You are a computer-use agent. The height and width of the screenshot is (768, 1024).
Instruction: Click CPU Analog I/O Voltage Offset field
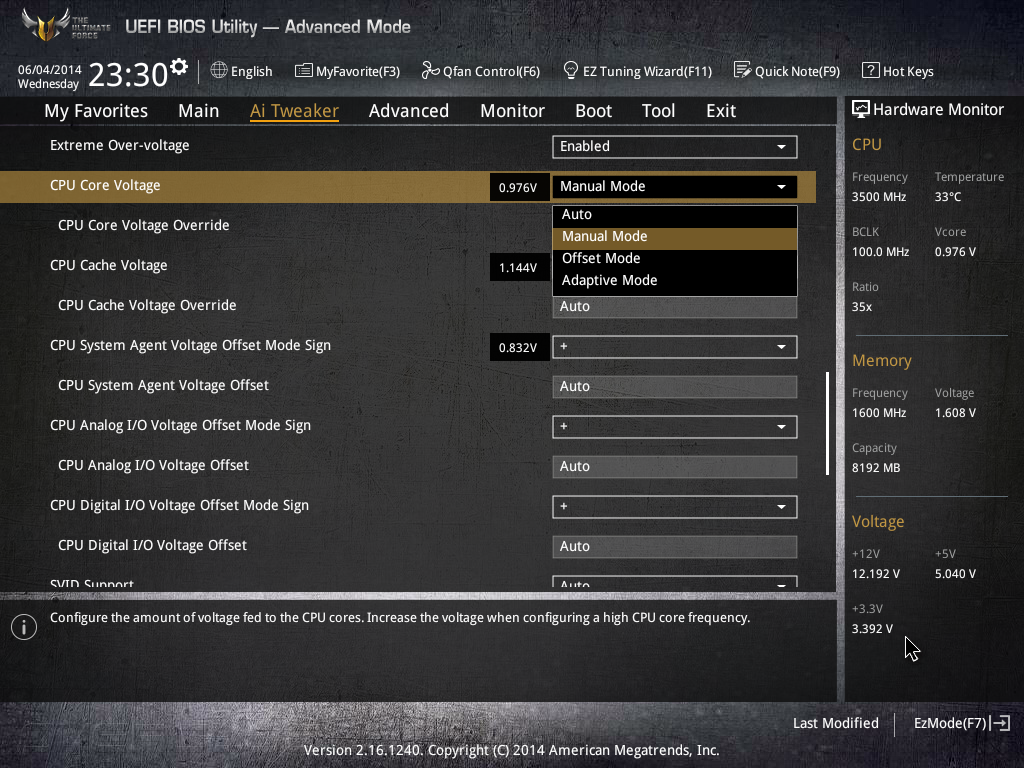[x=675, y=466]
